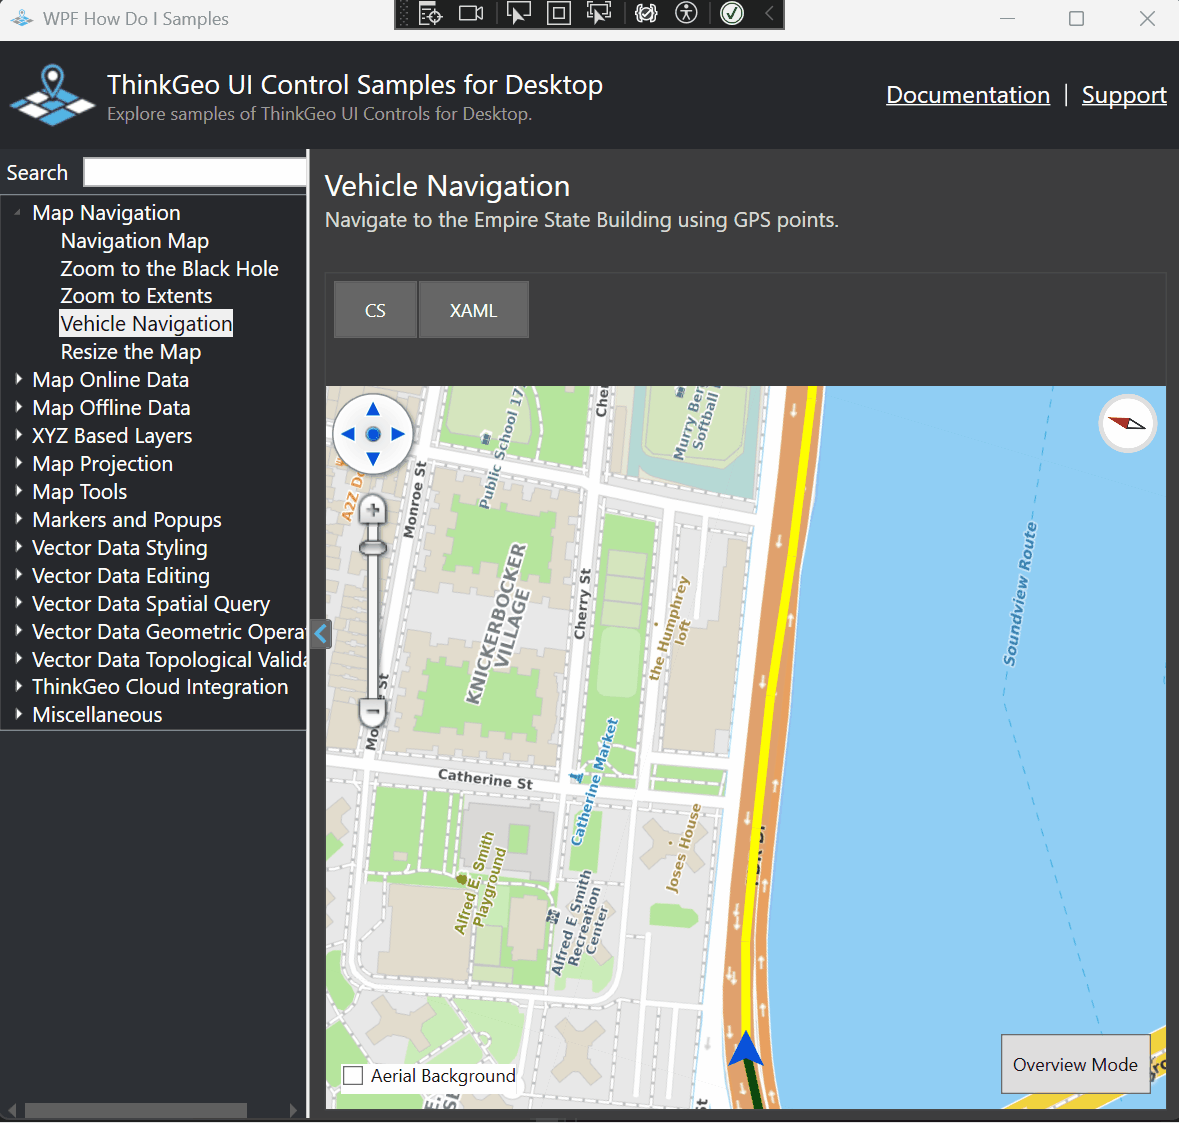Image resolution: width=1179 pixels, height=1123 pixels.
Task: Click the debug toolbar drag grip
Action: tap(405, 14)
